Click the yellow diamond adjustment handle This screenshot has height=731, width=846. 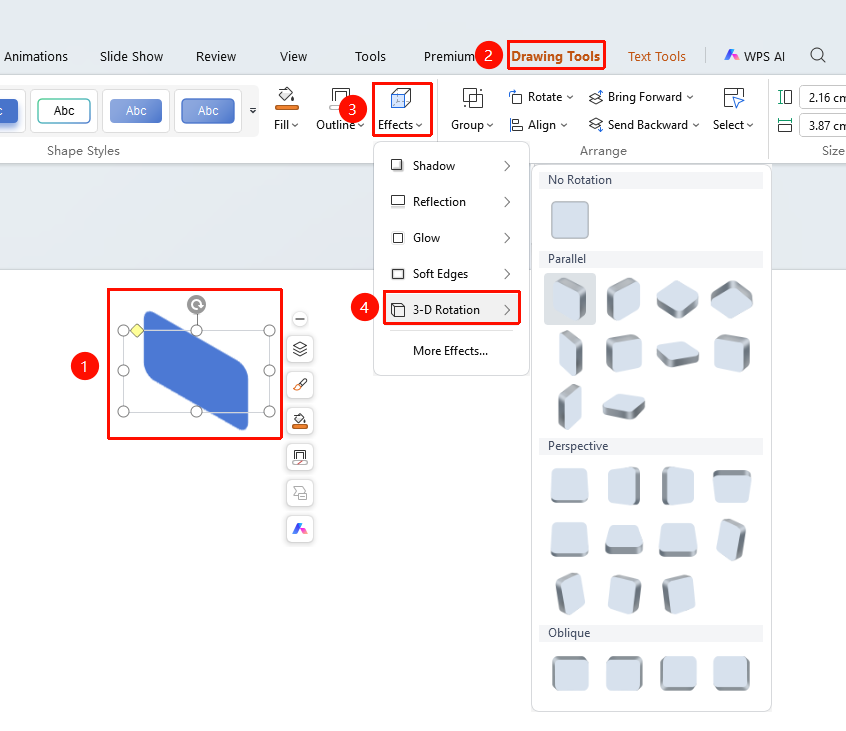click(137, 330)
